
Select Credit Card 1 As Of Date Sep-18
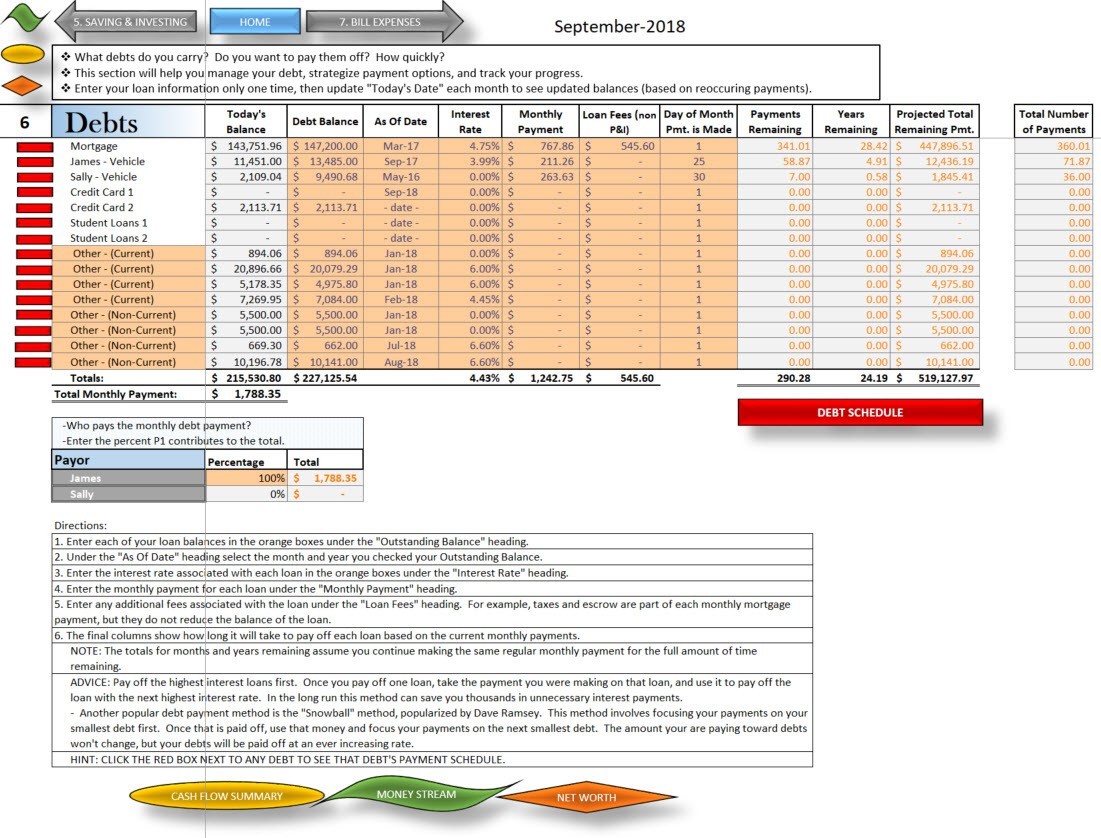coord(400,192)
